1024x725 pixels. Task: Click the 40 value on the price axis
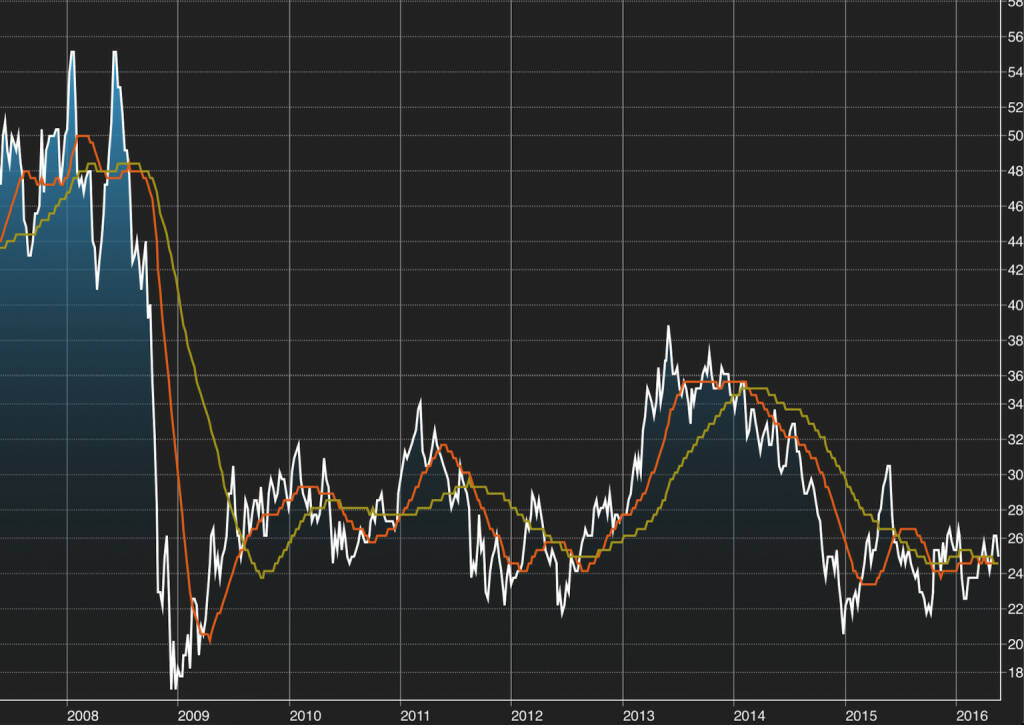(1015, 305)
